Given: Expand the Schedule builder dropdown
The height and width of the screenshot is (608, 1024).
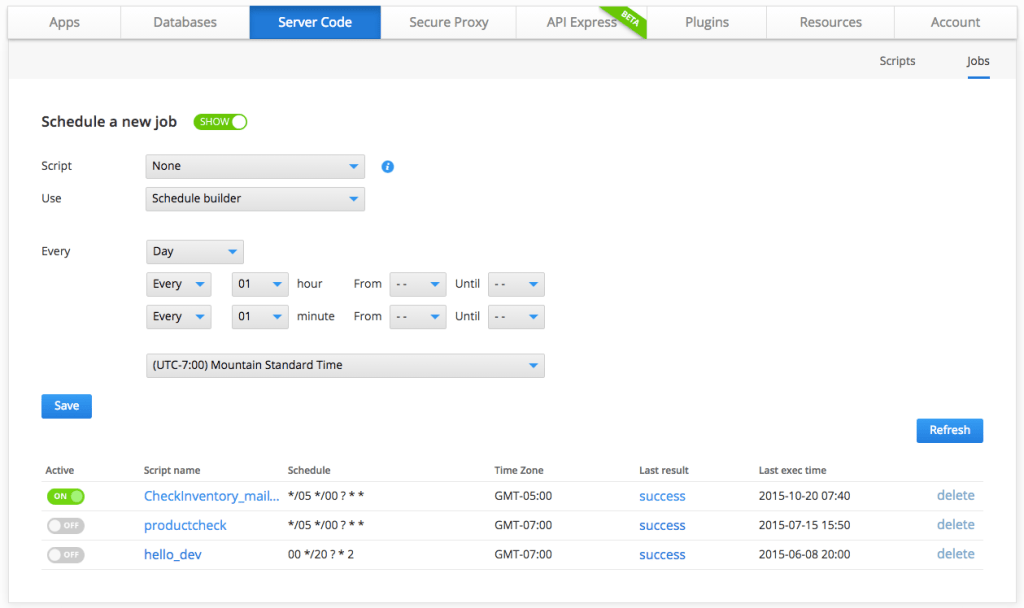Looking at the screenshot, I should (255, 199).
